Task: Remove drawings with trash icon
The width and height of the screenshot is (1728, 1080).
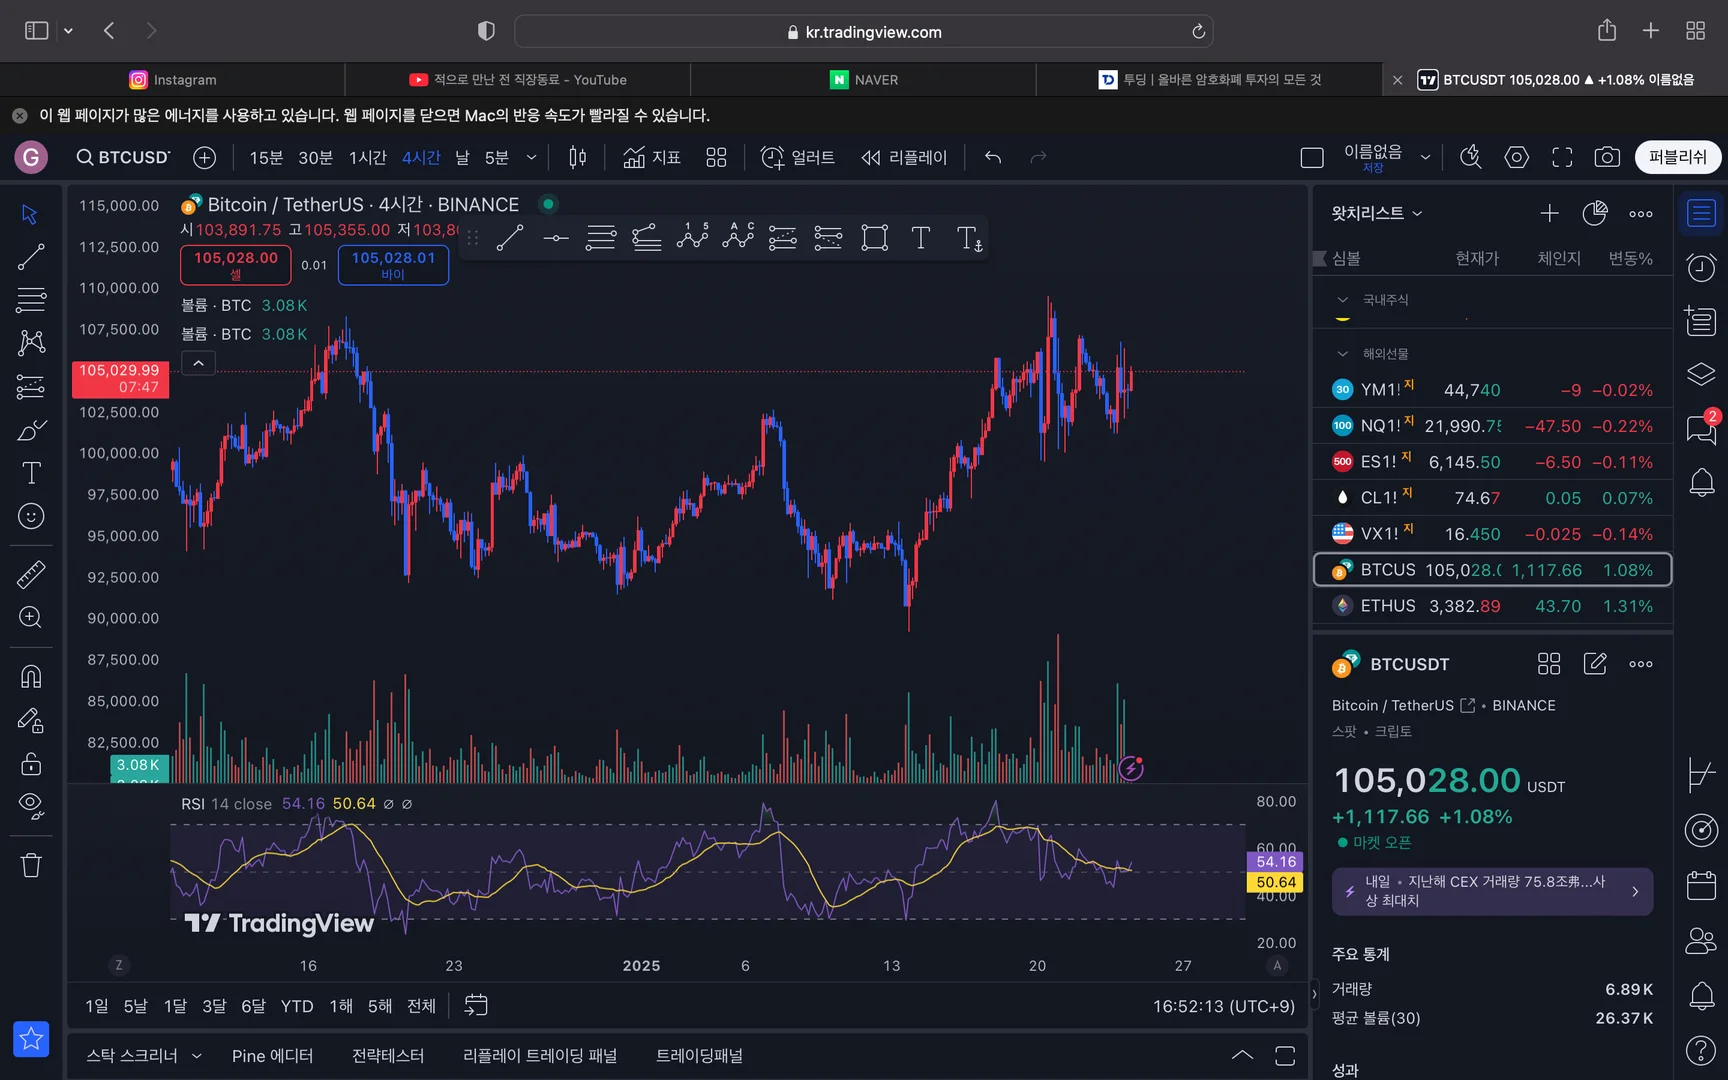Action: (31, 865)
